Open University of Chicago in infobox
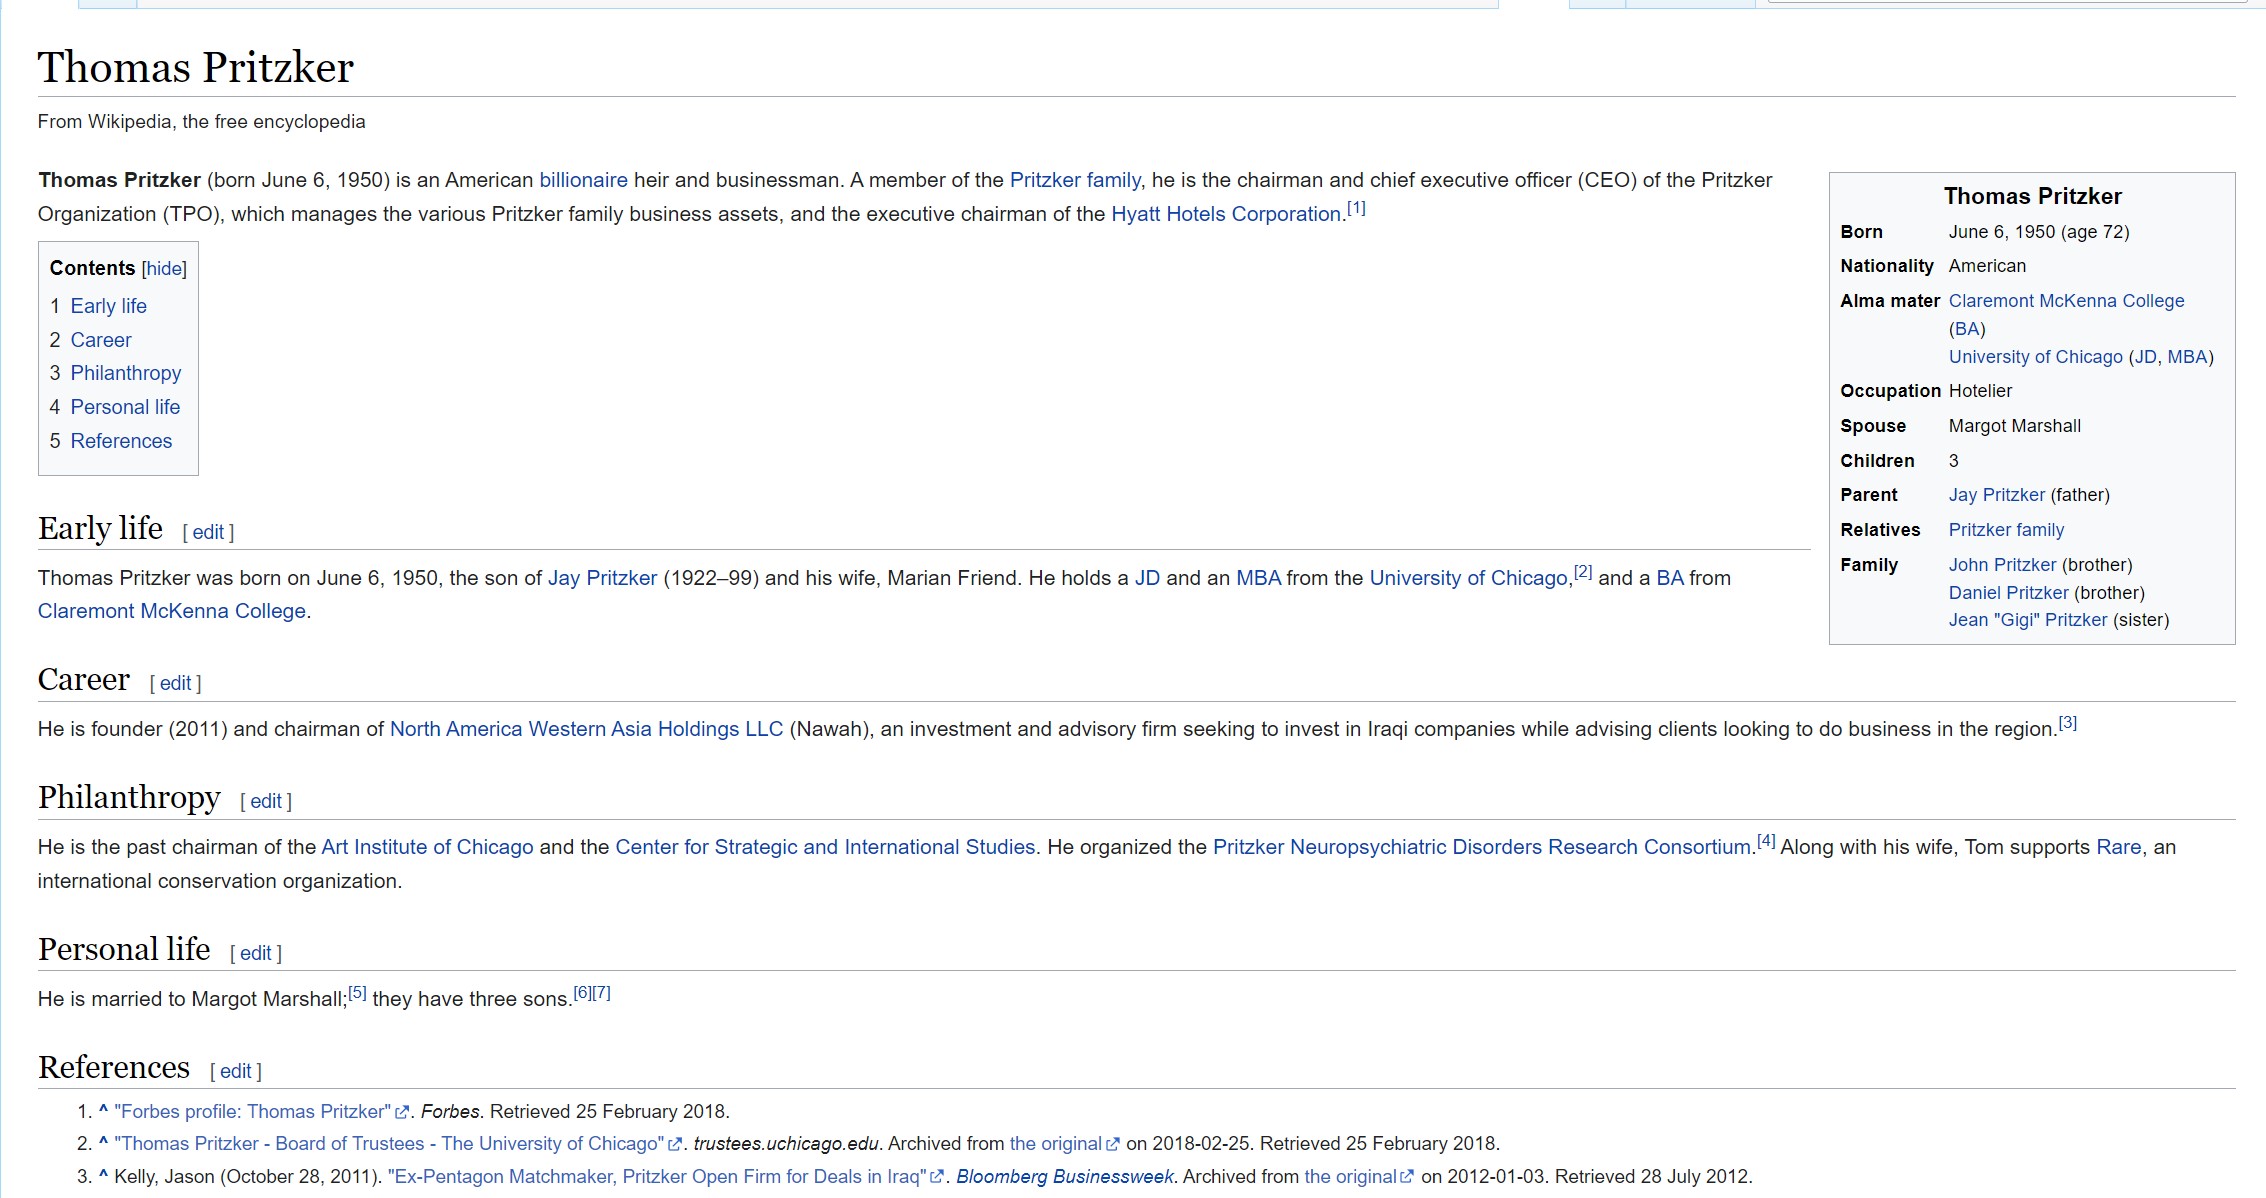Image resolution: width=2266 pixels, height=1198 pixels. [2035, 357]
